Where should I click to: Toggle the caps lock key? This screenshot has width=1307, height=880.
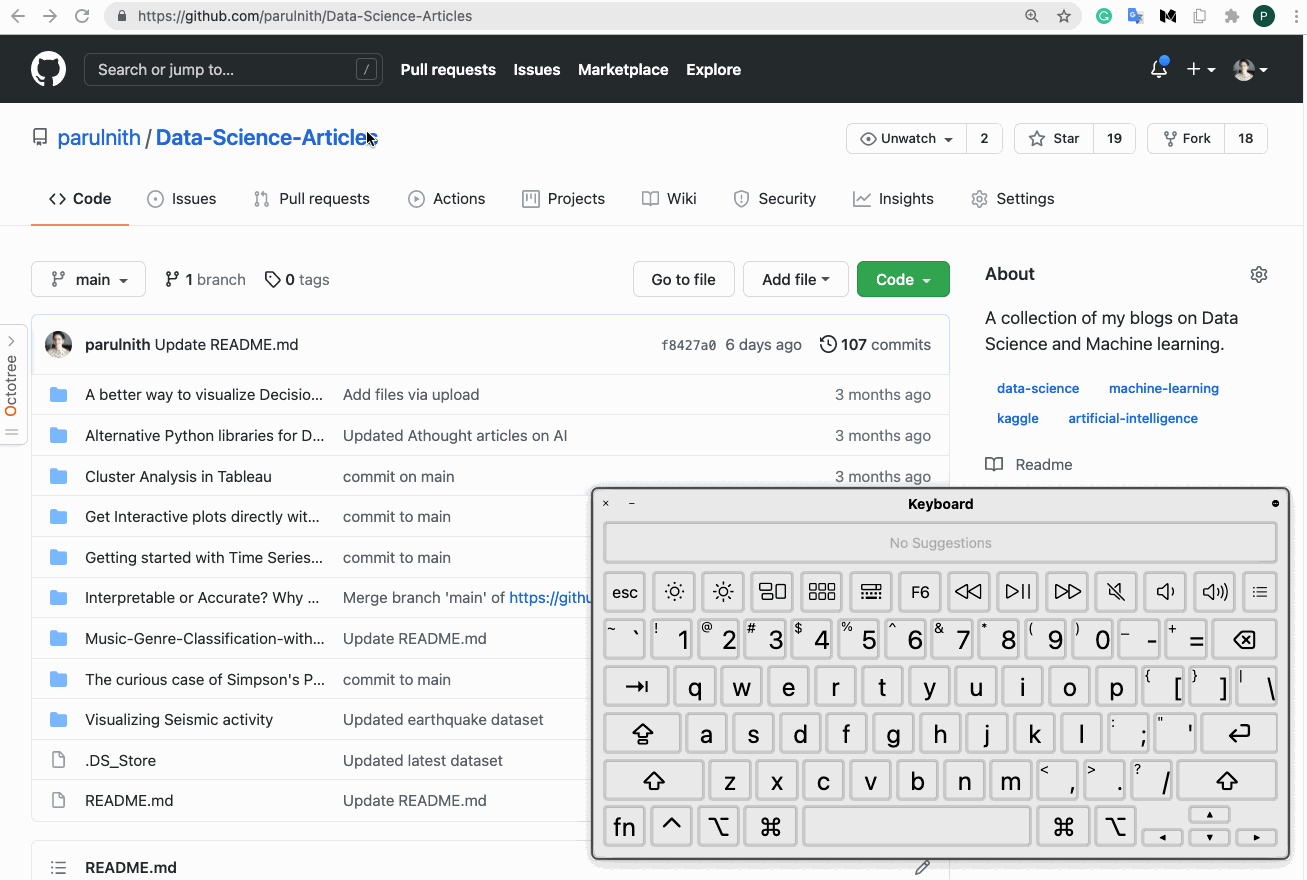642,733
